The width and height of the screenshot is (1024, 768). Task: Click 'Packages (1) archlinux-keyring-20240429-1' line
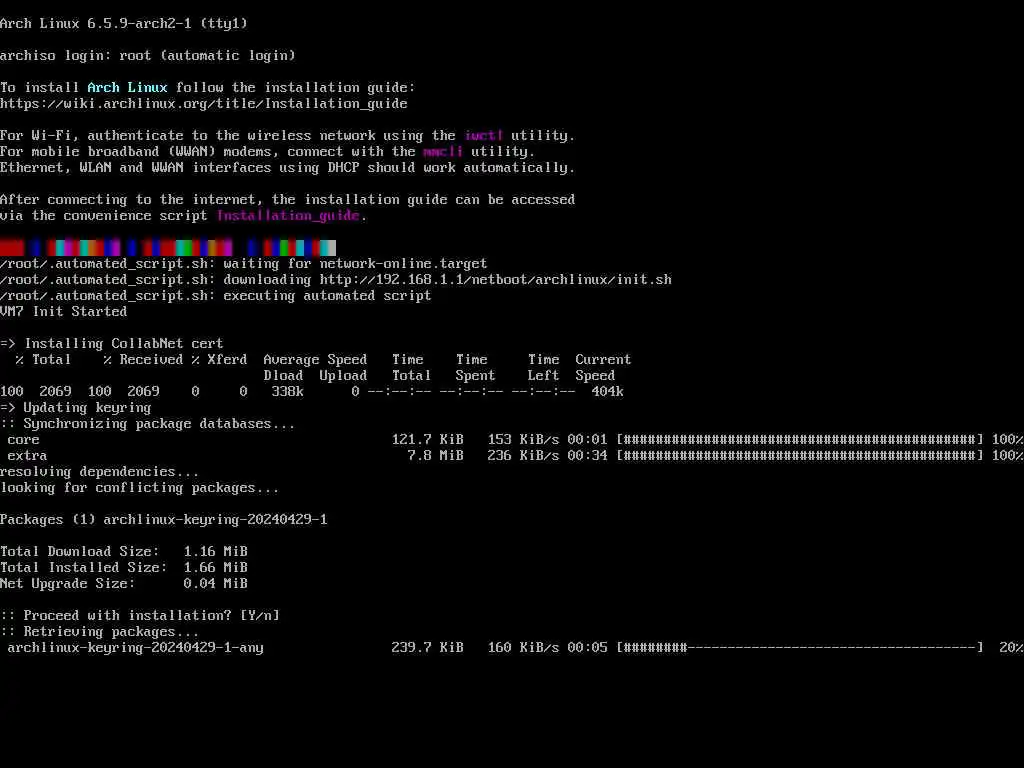(164, 520)
